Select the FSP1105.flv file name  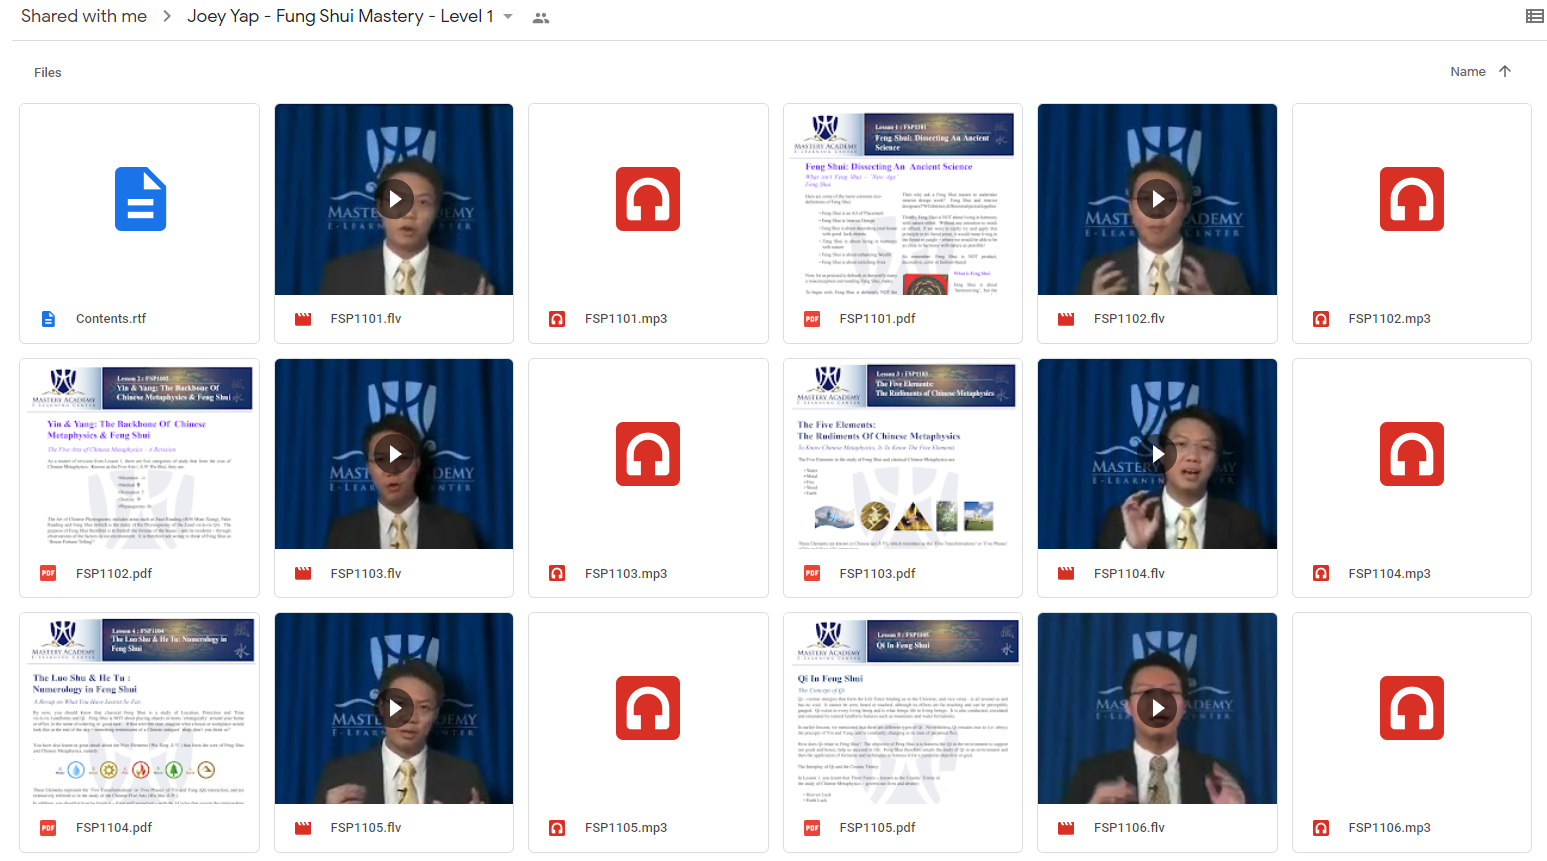pyautogui.click(x=366, y=828)
